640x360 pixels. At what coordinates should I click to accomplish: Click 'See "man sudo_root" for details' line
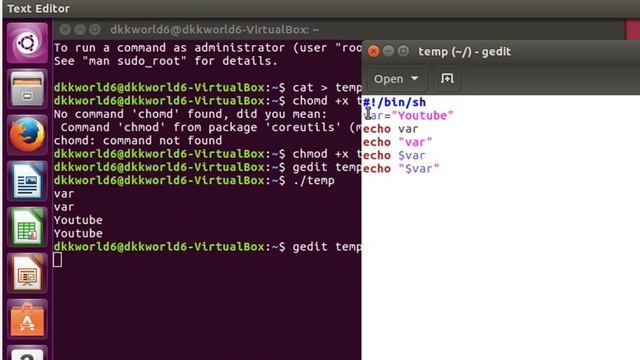pyautogui.click(x=166, y=61)
